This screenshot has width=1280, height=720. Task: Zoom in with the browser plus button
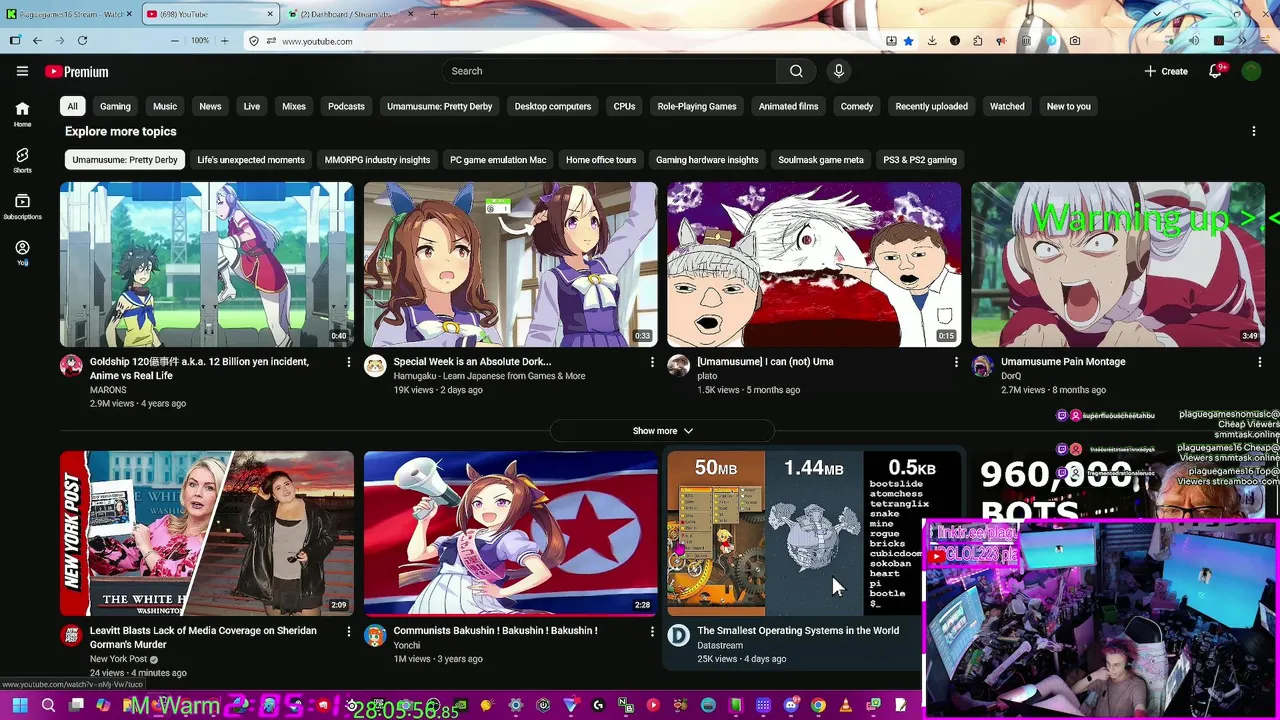click(x=224, y=41)
